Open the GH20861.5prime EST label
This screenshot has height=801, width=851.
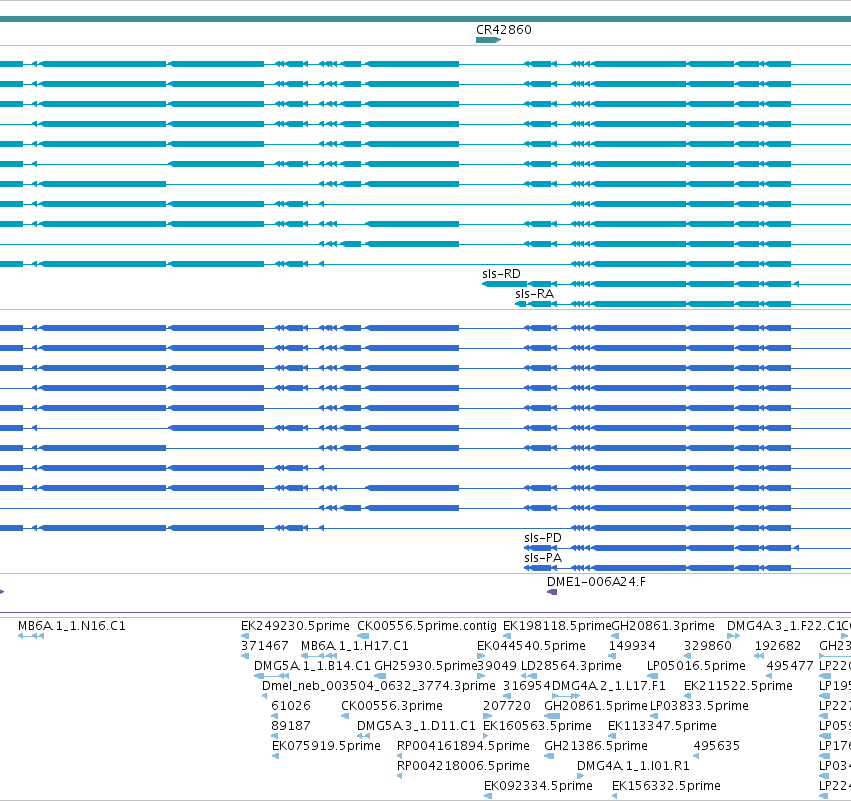coord(596,706)
